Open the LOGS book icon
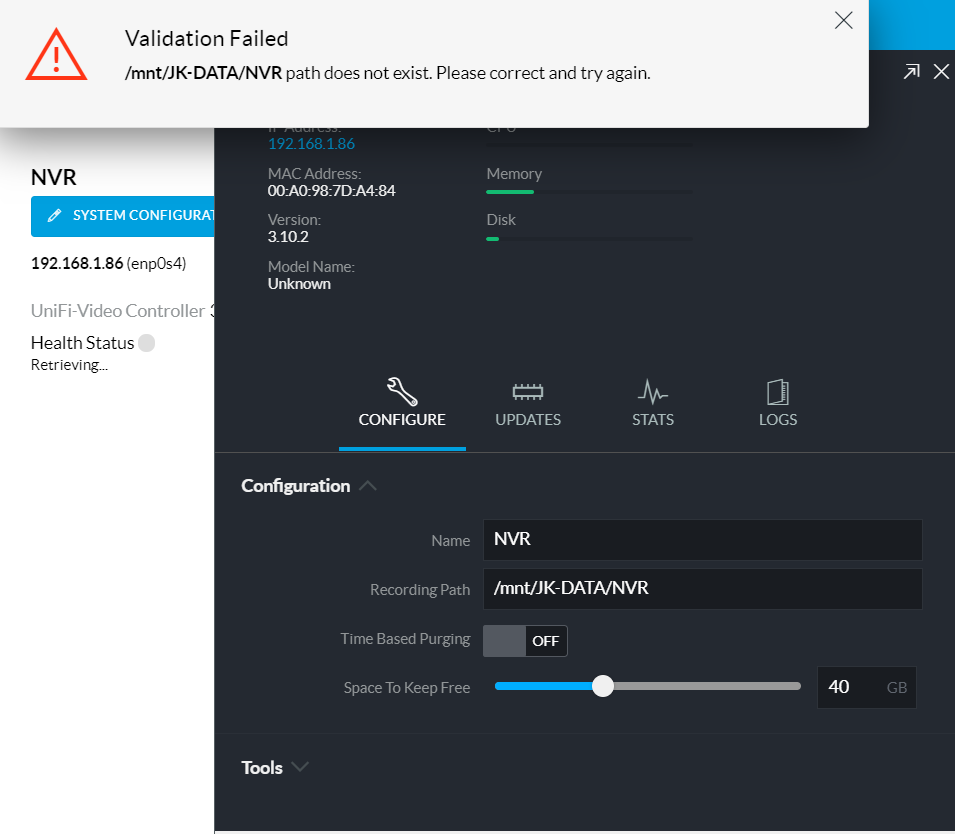Screen dimensions: 955x834 pos(778,392)
